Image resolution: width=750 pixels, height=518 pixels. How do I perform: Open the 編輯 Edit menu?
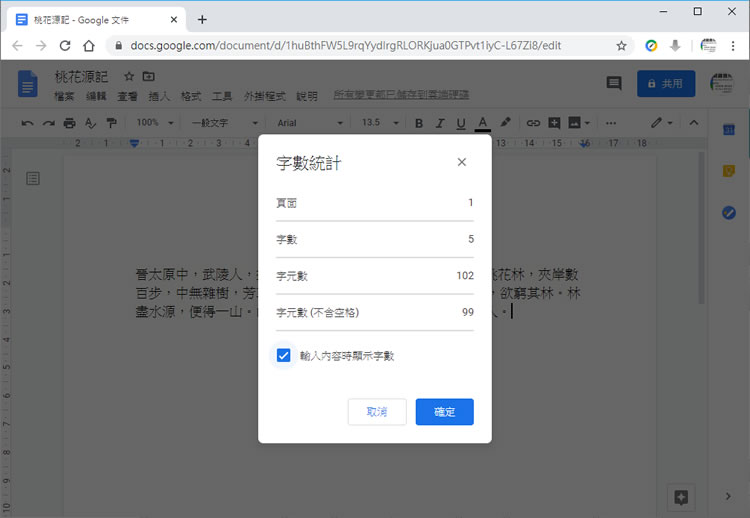click(x=96, y=96)
